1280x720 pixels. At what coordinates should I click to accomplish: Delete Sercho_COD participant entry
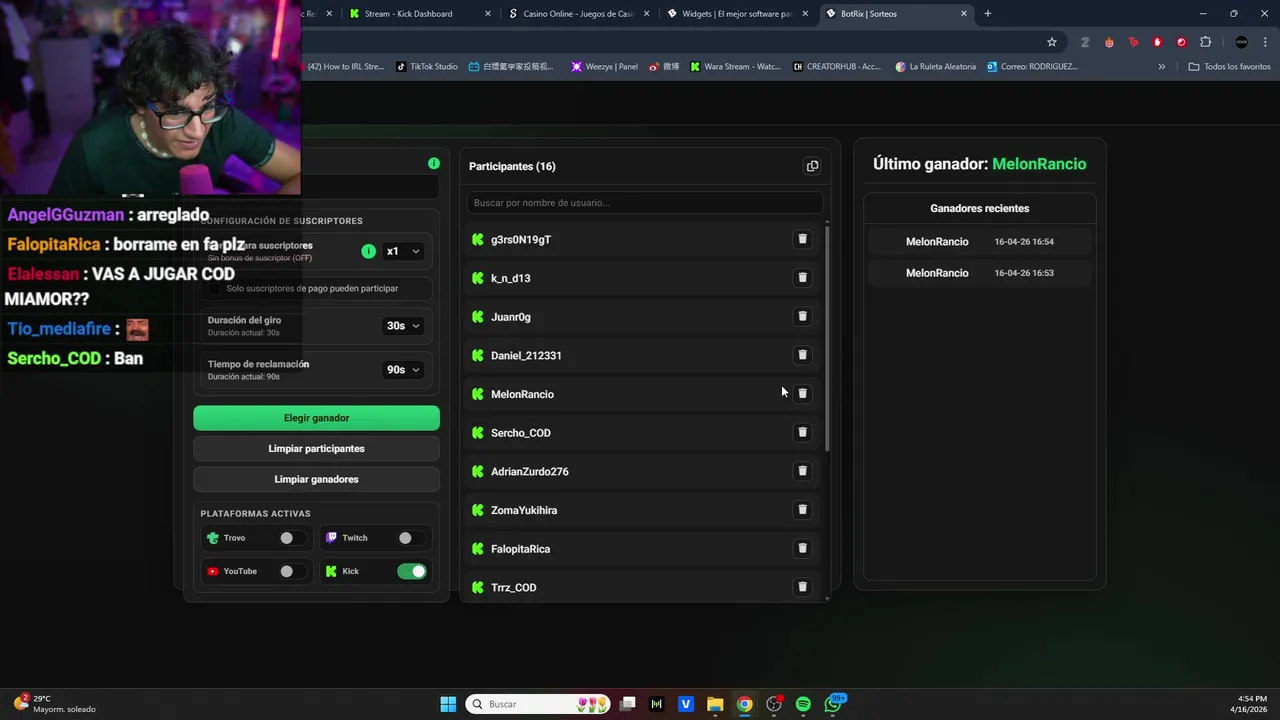pos(802,432)
